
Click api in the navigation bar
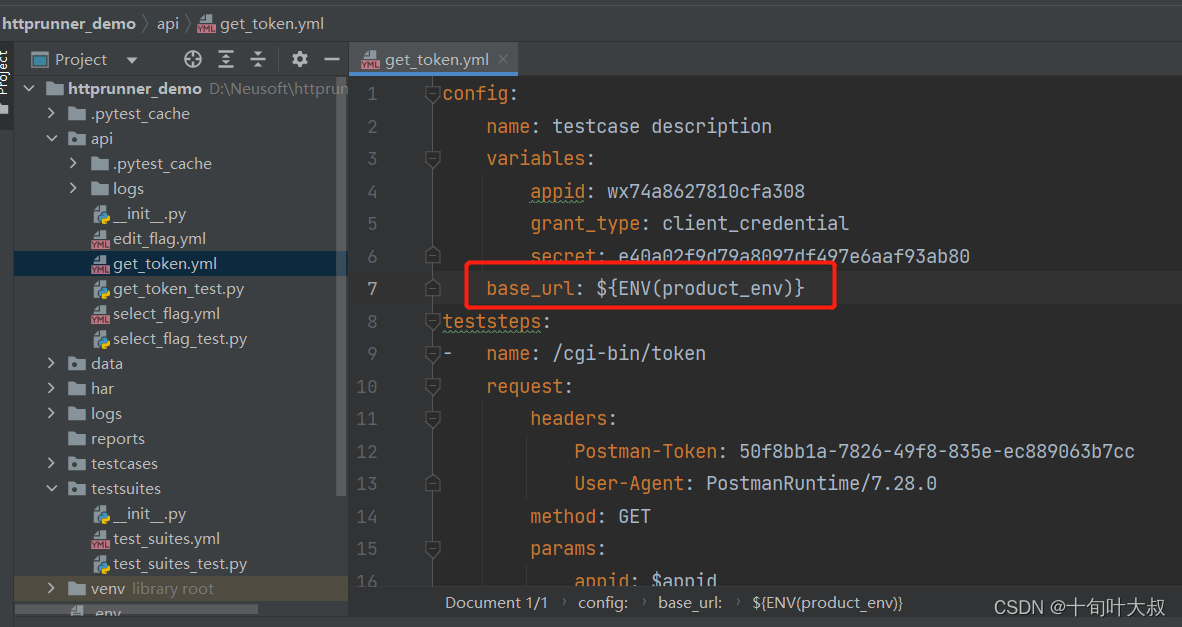pyautogui.click(x=167, y=23)
